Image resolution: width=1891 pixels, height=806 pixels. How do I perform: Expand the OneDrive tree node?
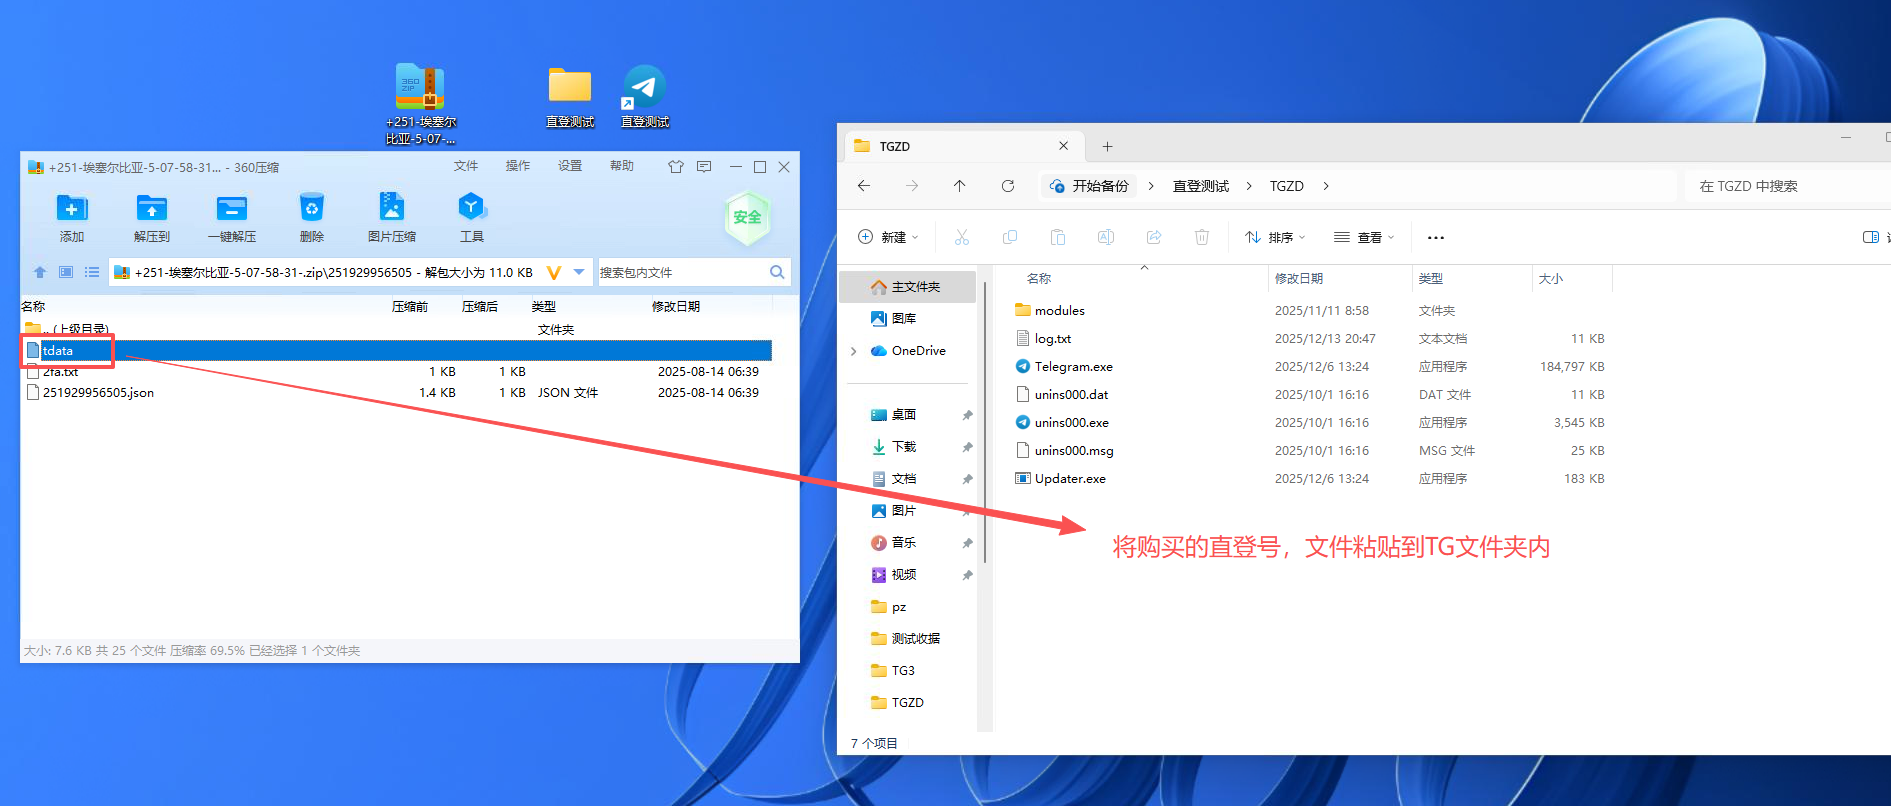(x=854, y=351)
